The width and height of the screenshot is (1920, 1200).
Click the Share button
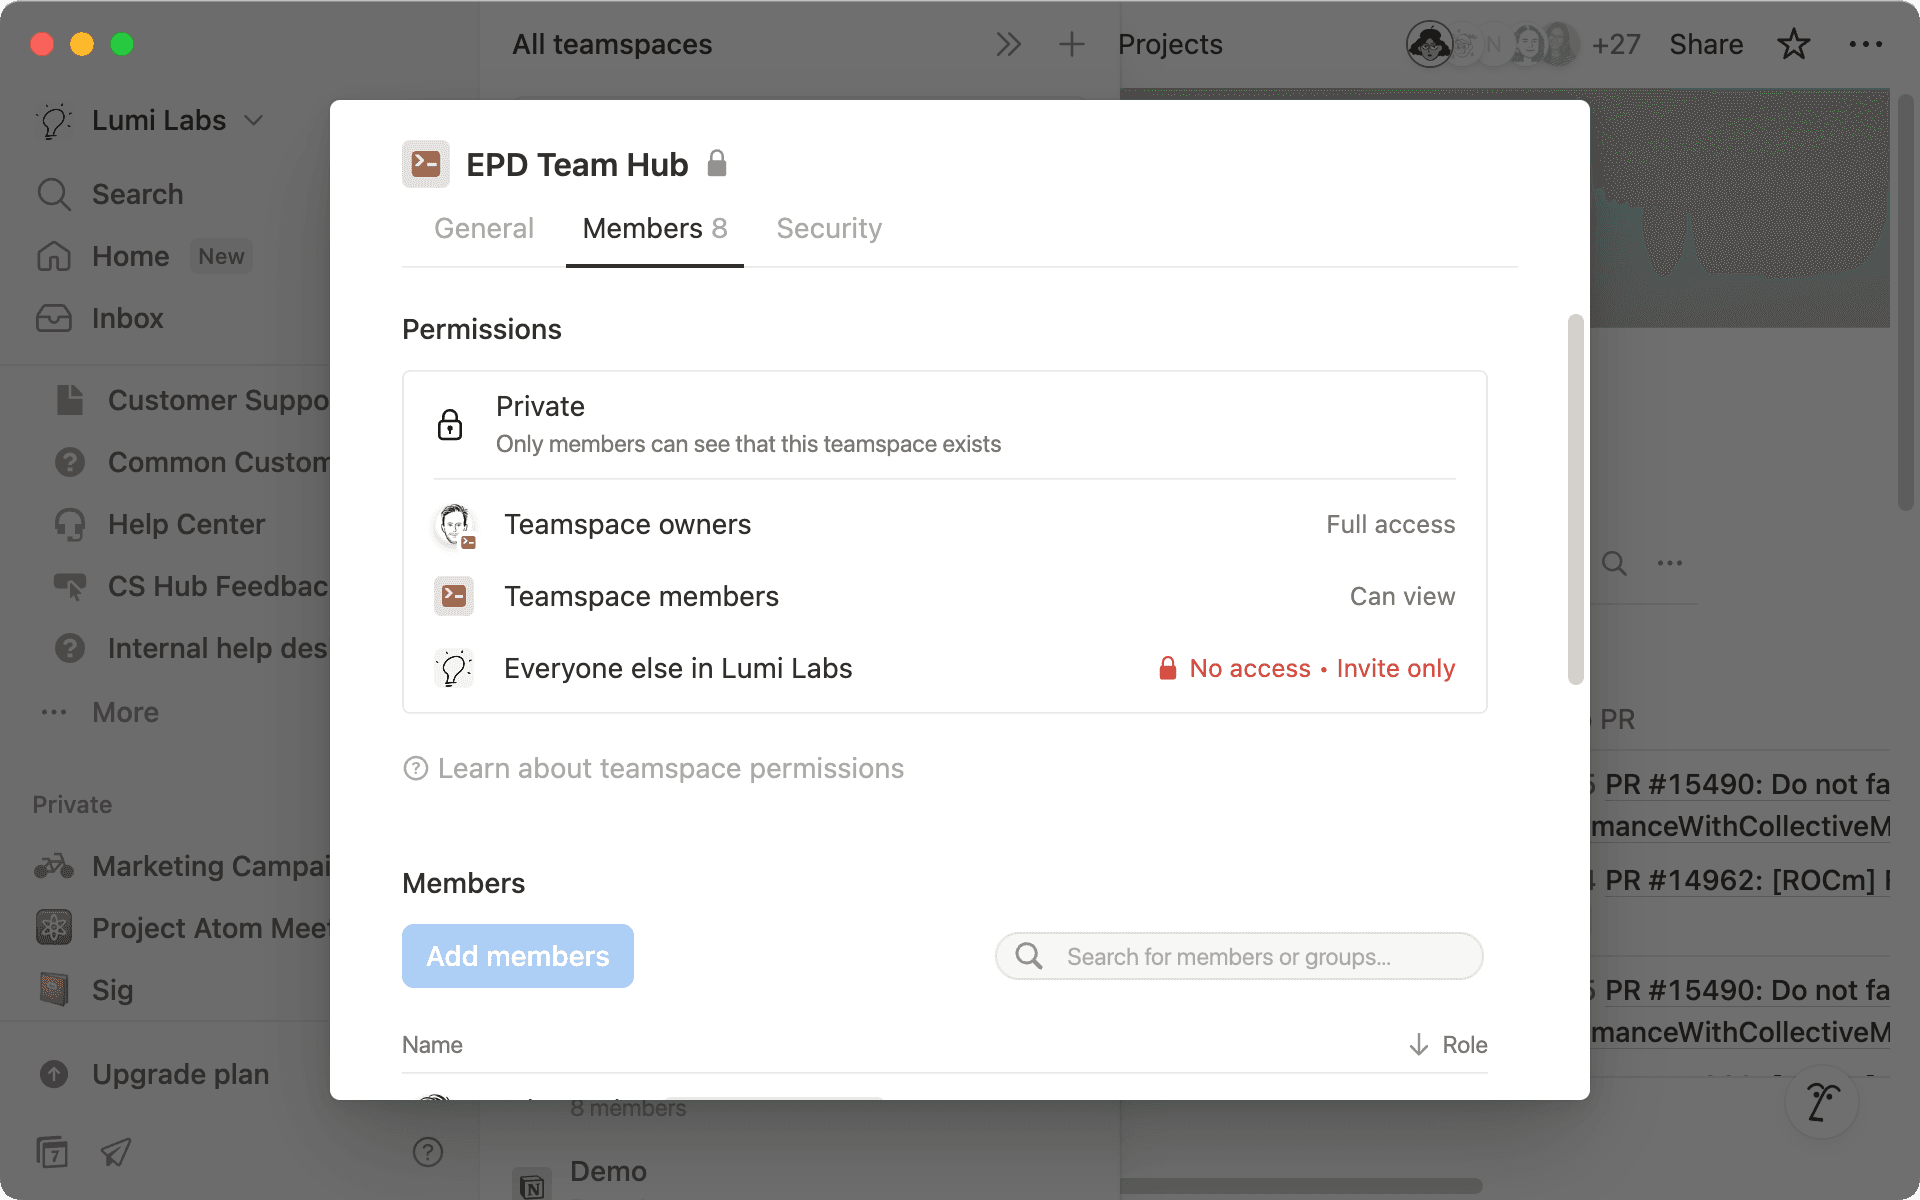[x=1705, y=44]
